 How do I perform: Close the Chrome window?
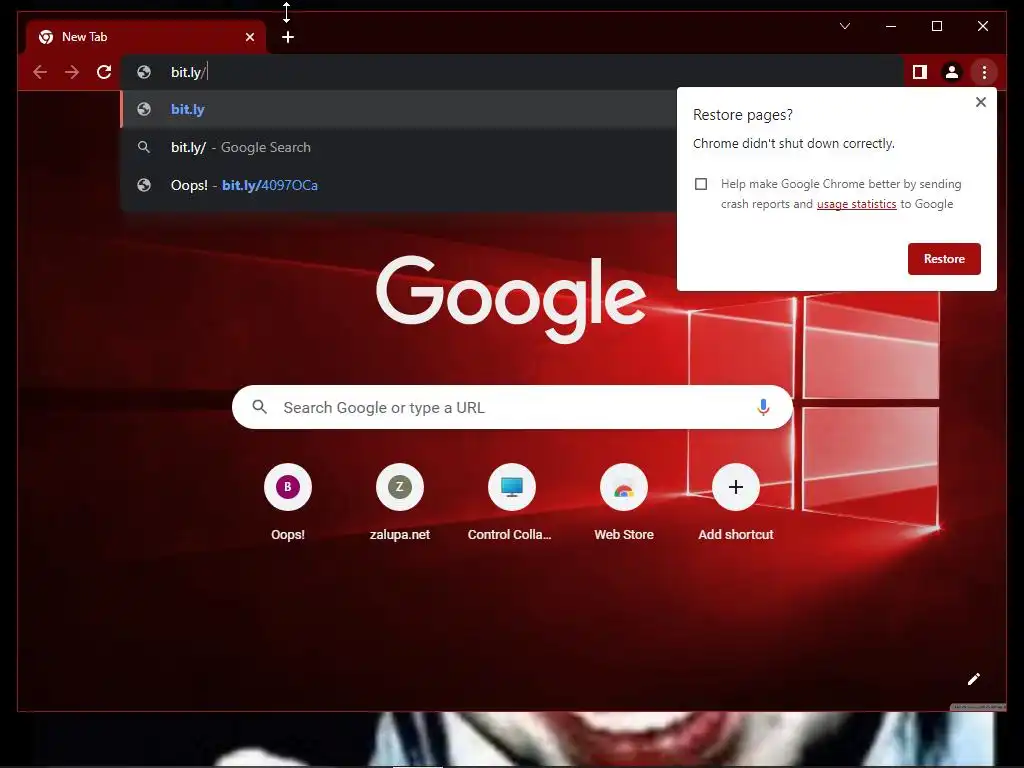point(983,26)
